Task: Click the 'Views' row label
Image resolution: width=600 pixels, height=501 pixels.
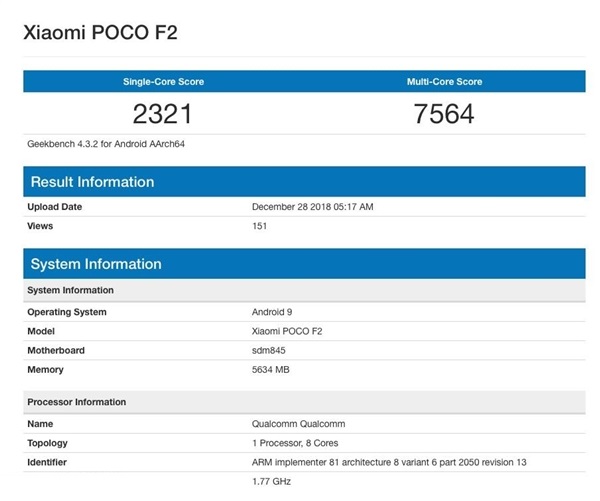Action: tap(40, 226)
